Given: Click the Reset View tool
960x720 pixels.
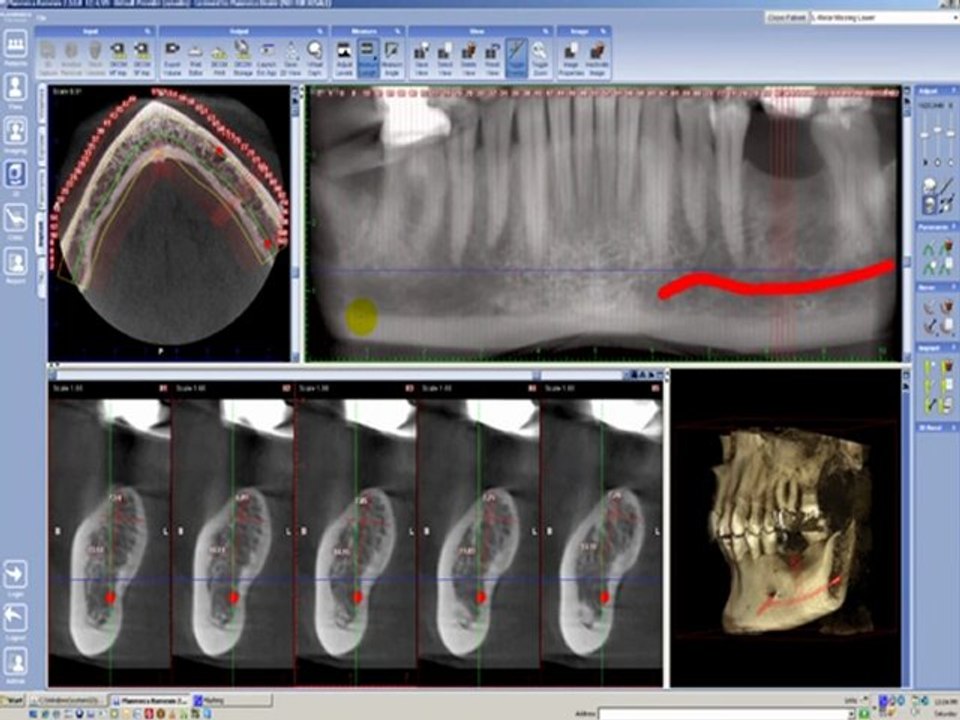Looking at the screenshot, I should coord(493,58).
